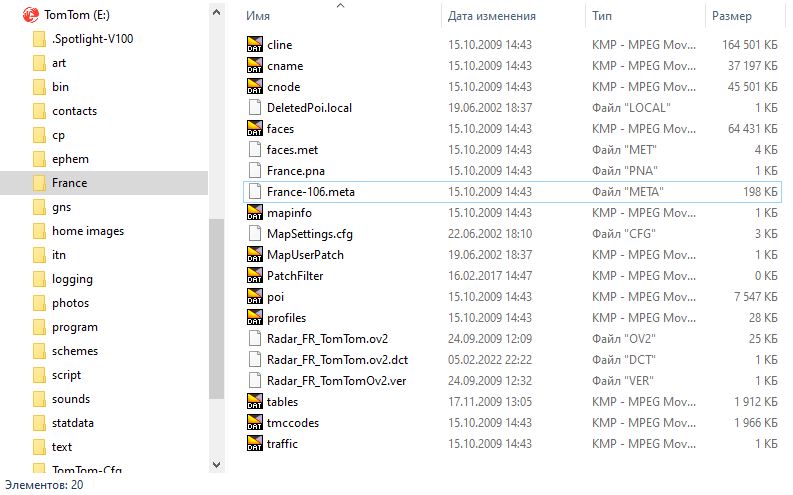Select file name DeletedPoi.local

click(x=309, y=108)
